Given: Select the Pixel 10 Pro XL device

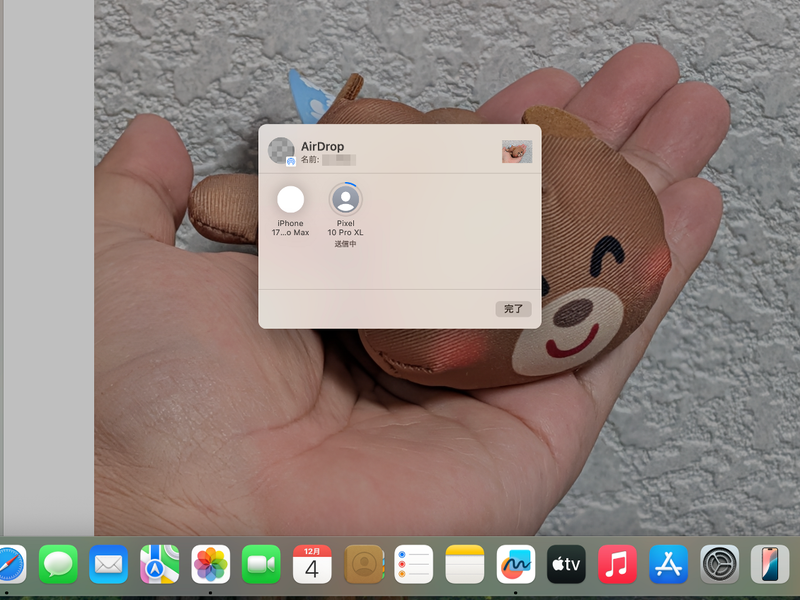Looking at the screenshot, I should point(345,200).
